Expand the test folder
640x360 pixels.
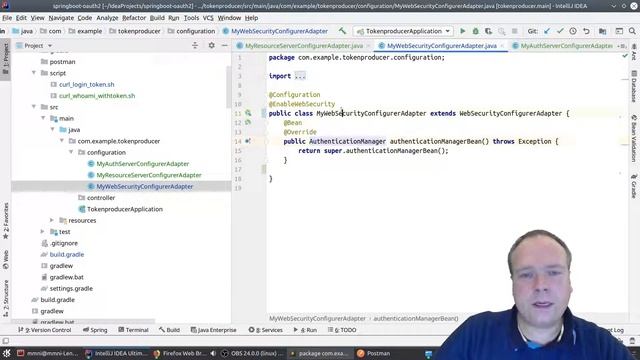42,231
